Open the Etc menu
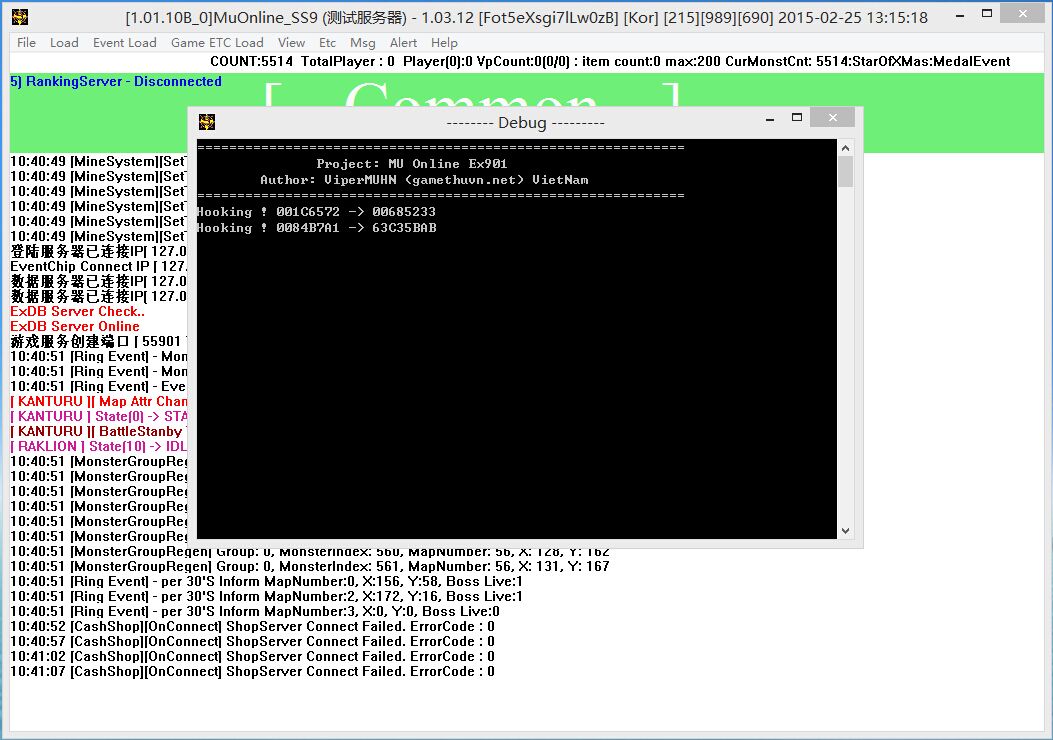The width and height of the screenshot is (1053, 740). (327, 42)
